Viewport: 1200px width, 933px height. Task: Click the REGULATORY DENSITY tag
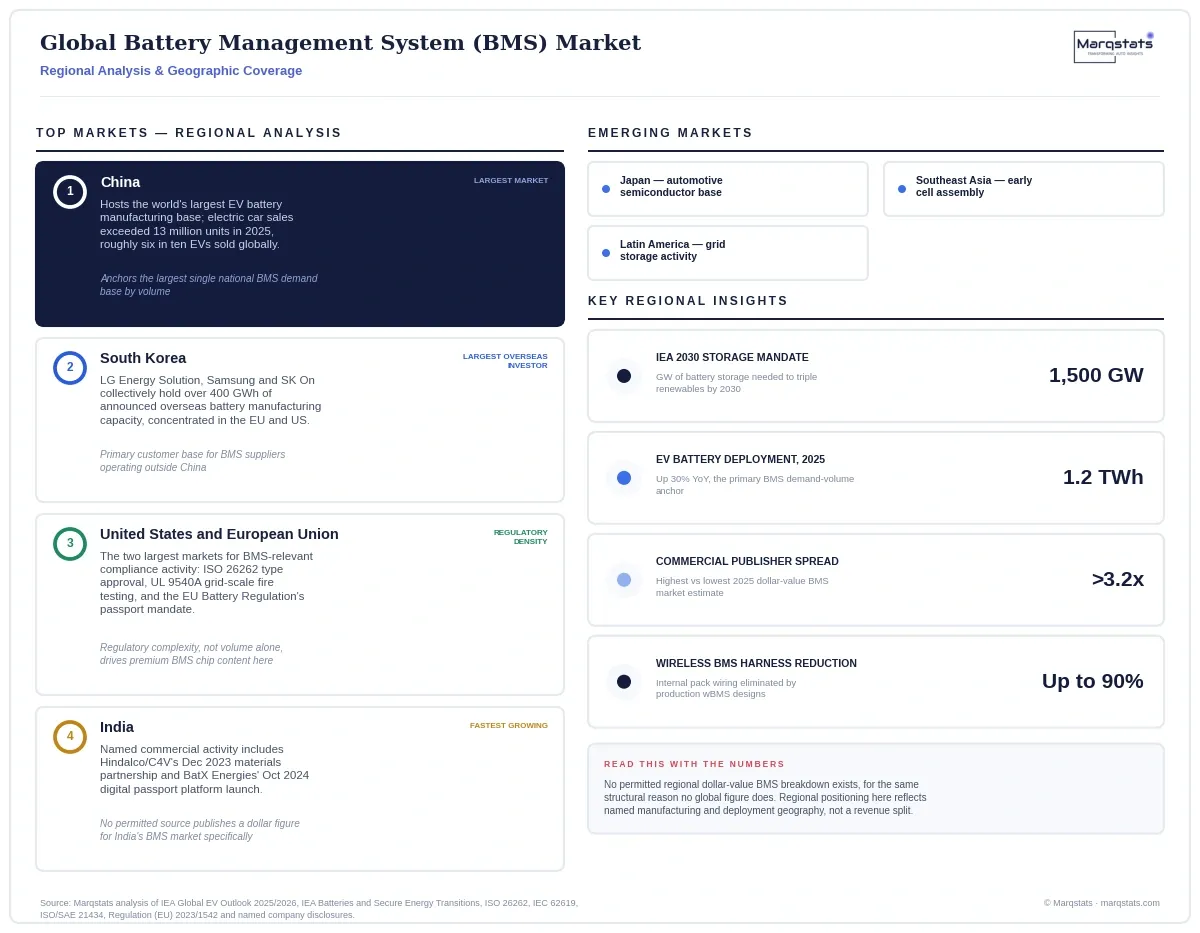[x=521, y=537]
